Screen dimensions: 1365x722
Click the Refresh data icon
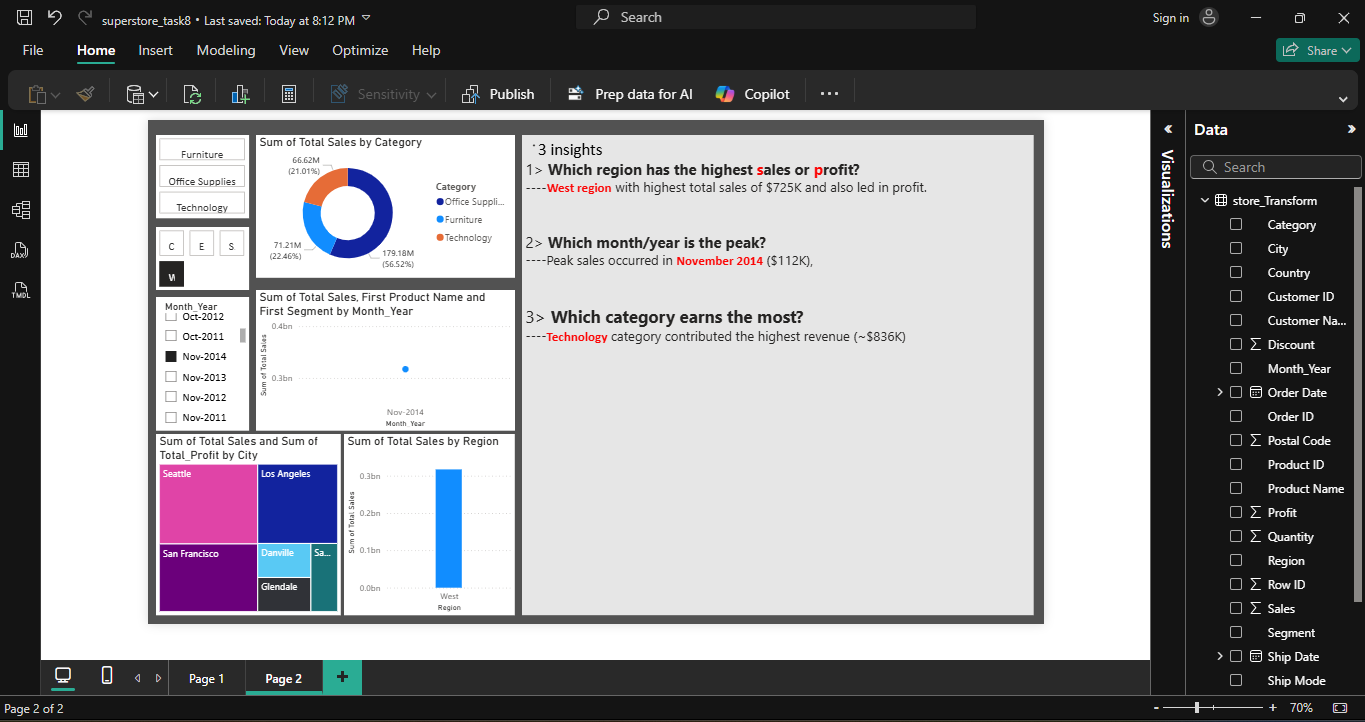(193, 94)
